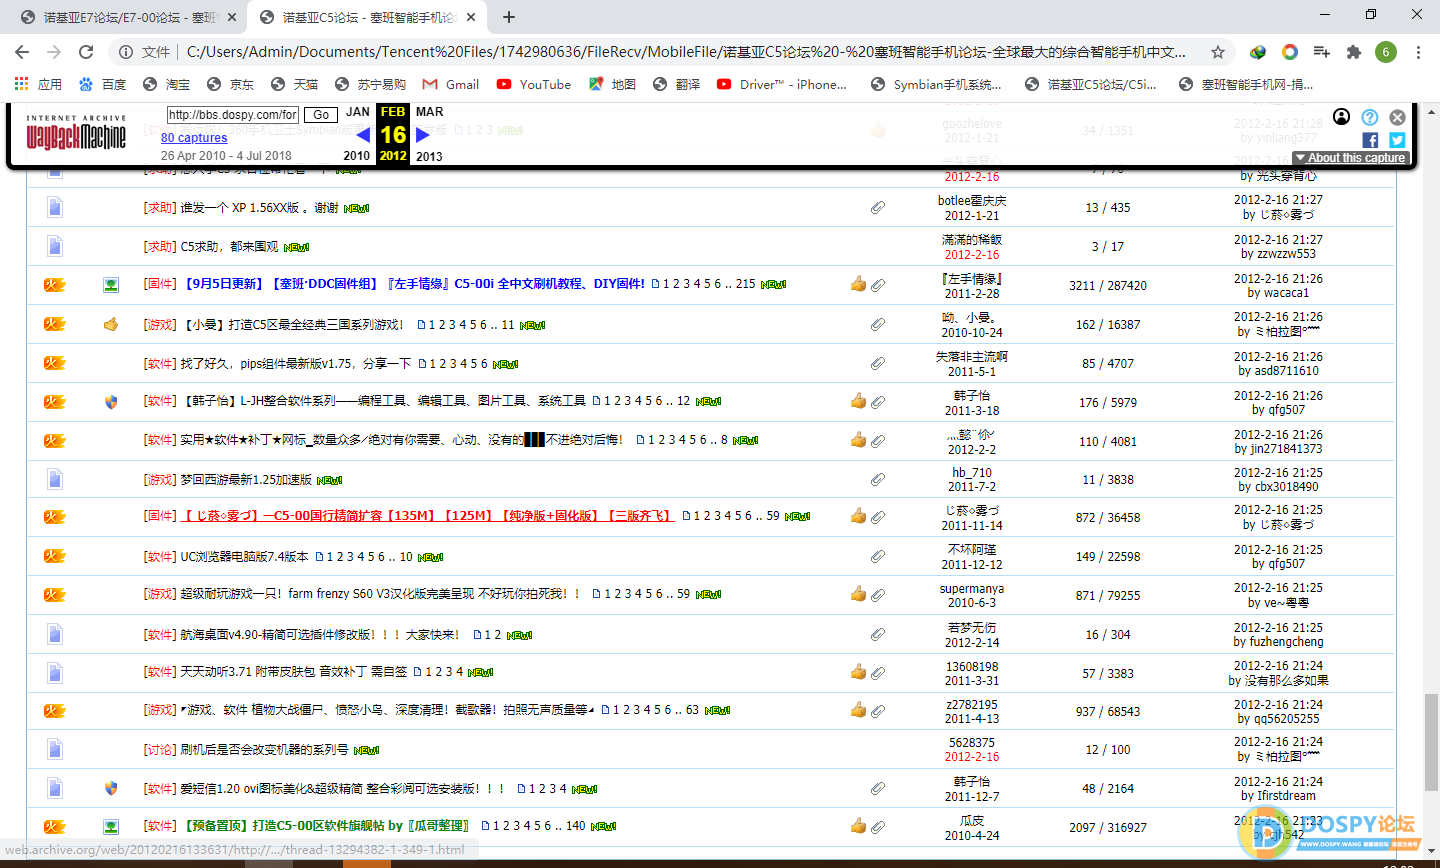The height and width of the screenshot is (868, 1440).
Task: Reload the page with the refresh icon
Action: point(86,52)
